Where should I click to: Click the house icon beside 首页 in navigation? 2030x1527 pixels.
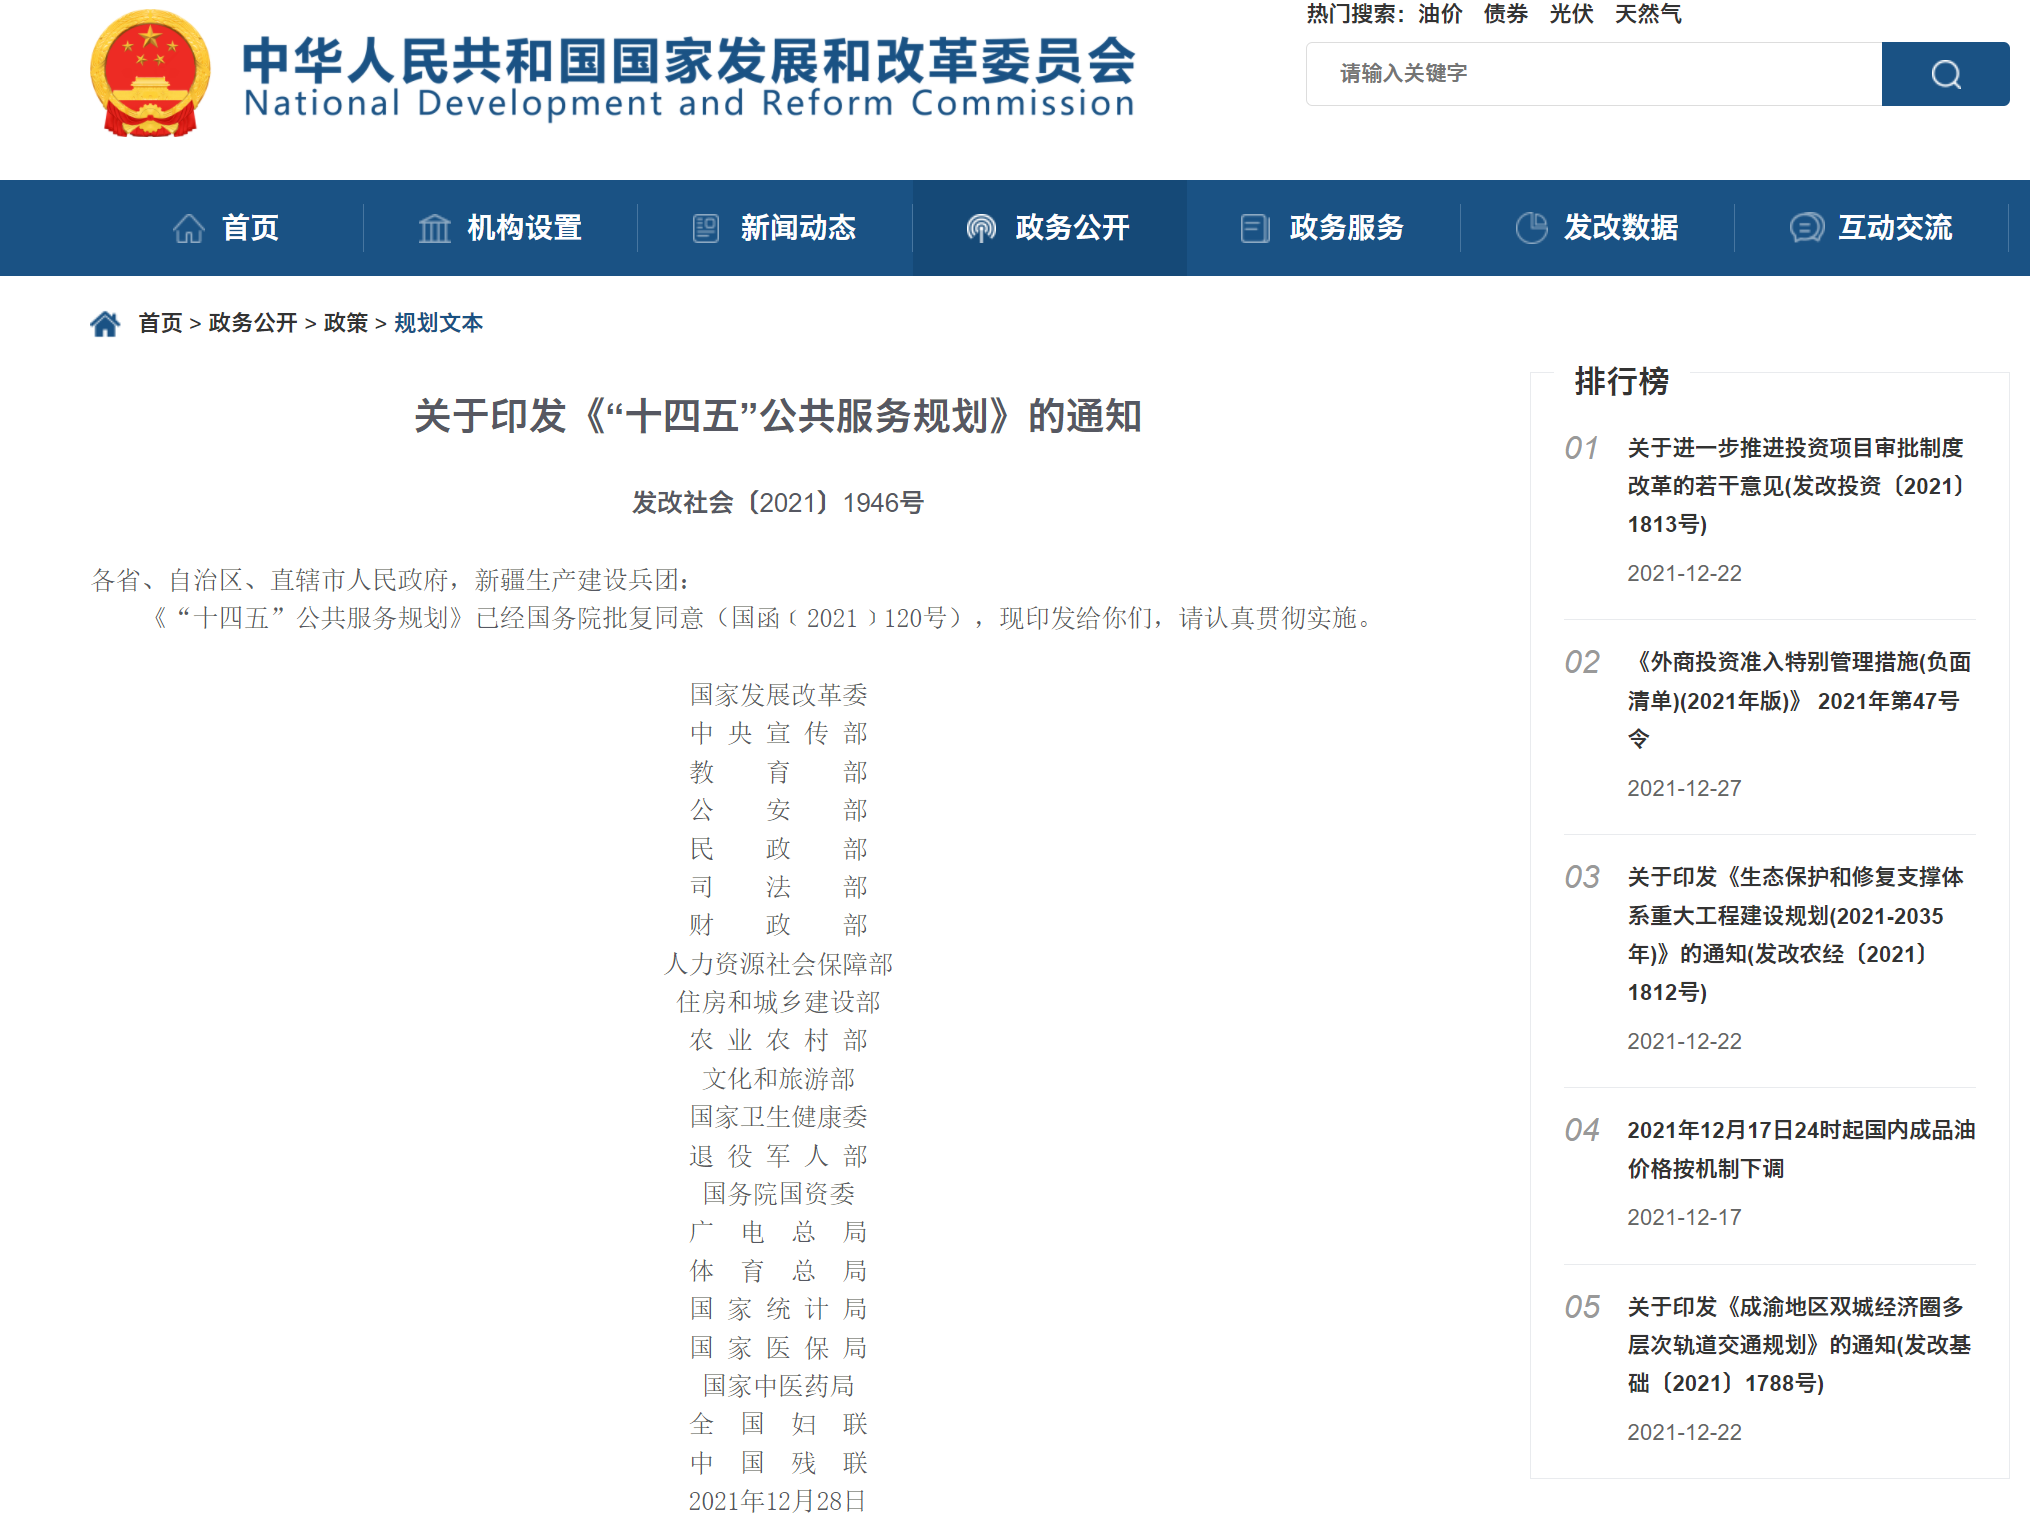tap(189, 228)
